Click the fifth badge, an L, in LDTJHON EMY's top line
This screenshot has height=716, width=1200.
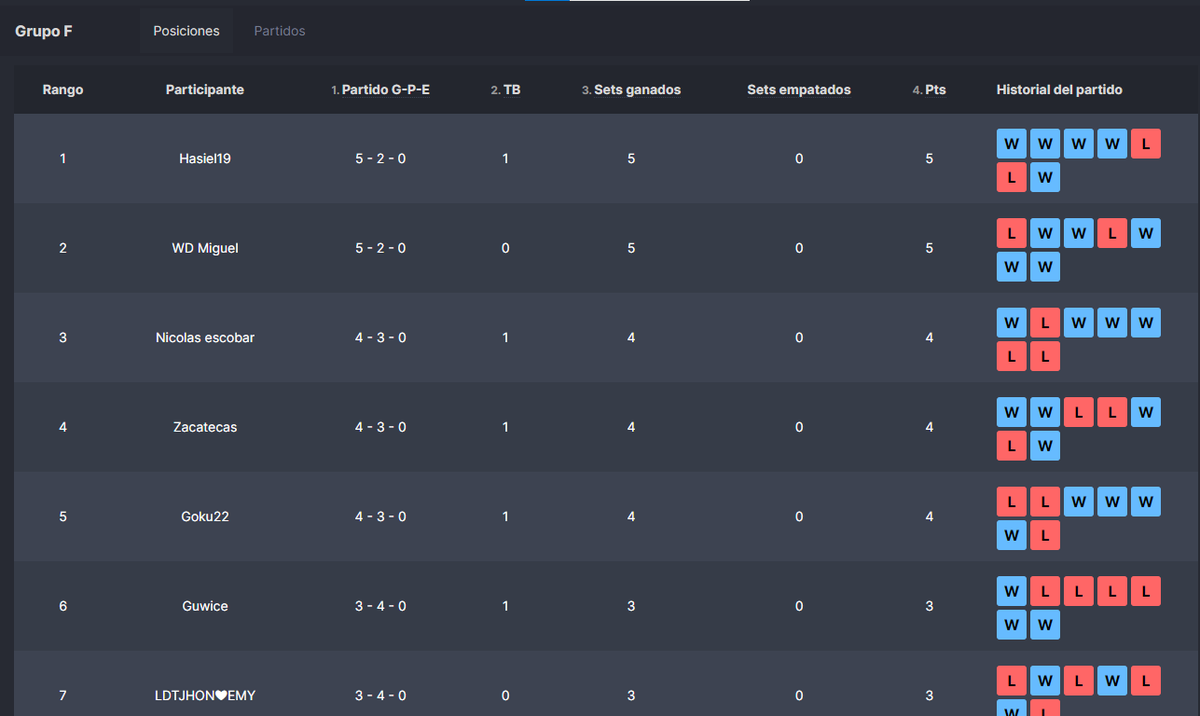(1145, 681)
